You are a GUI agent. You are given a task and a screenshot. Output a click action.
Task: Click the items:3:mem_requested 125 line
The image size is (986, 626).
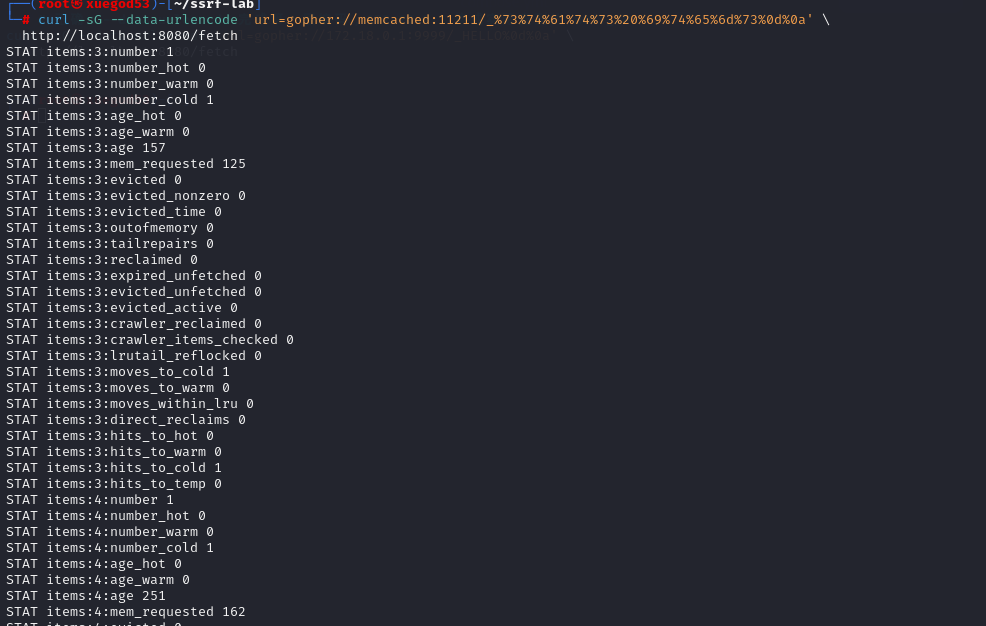[126, 164]
